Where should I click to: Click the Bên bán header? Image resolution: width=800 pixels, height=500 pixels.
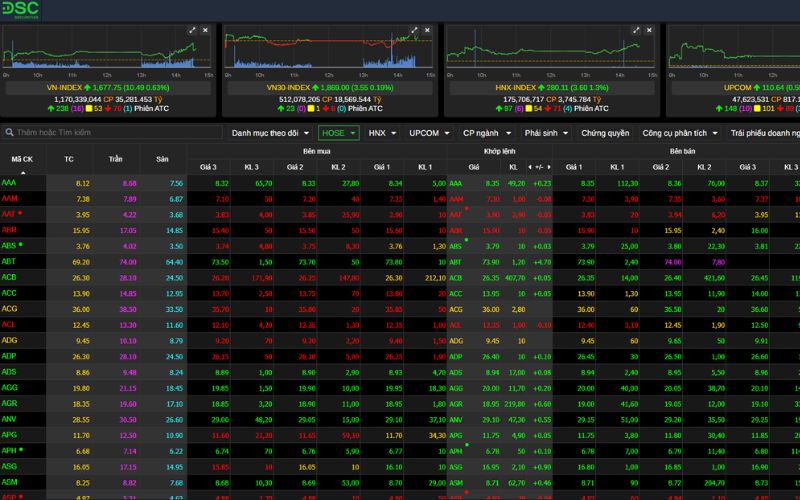click(682, 151)
